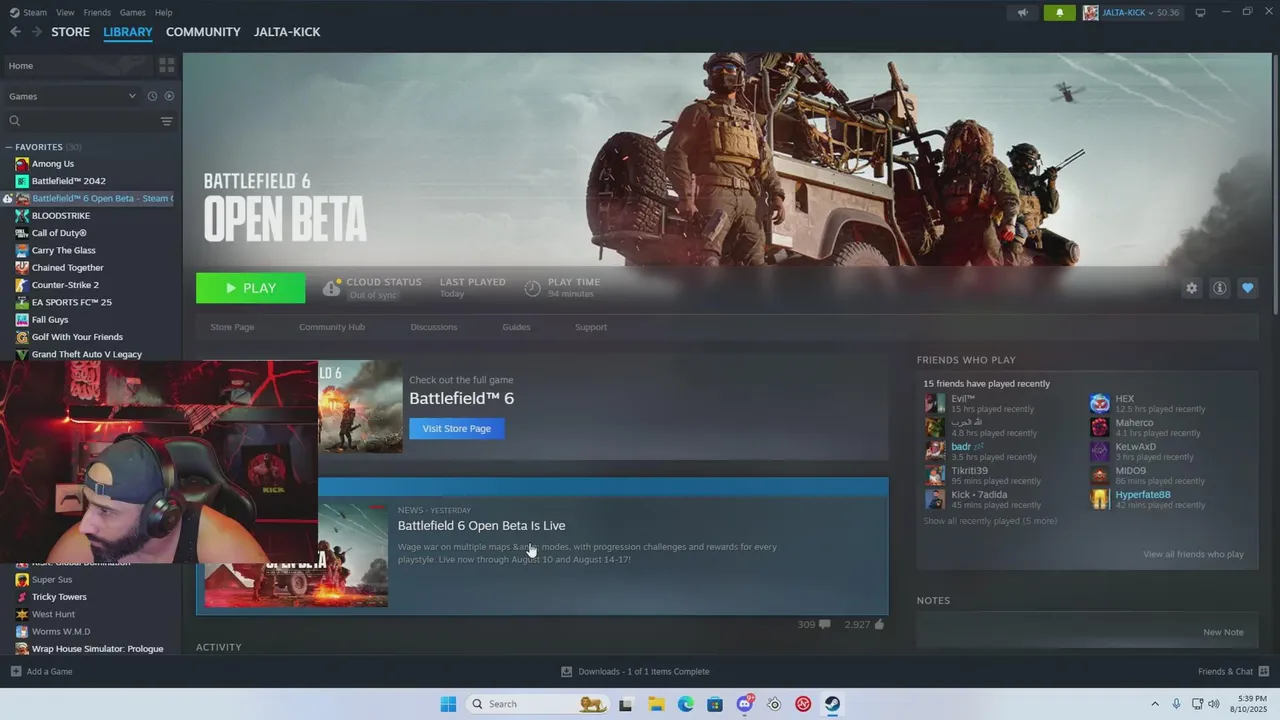Image resolution: width=1280 pixels, height=720 pixels.
Task: Open the Store Page tab
Action: [232, 327]
